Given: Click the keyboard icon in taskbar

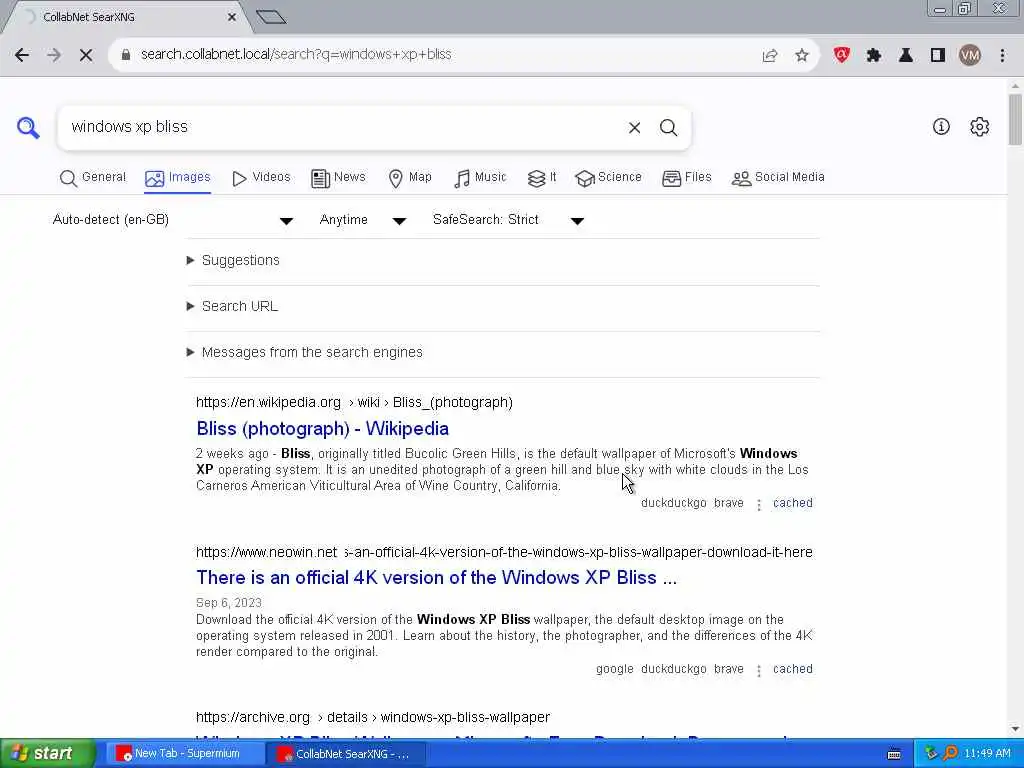Looking at the screenshot, I should (x=894, y=754).
